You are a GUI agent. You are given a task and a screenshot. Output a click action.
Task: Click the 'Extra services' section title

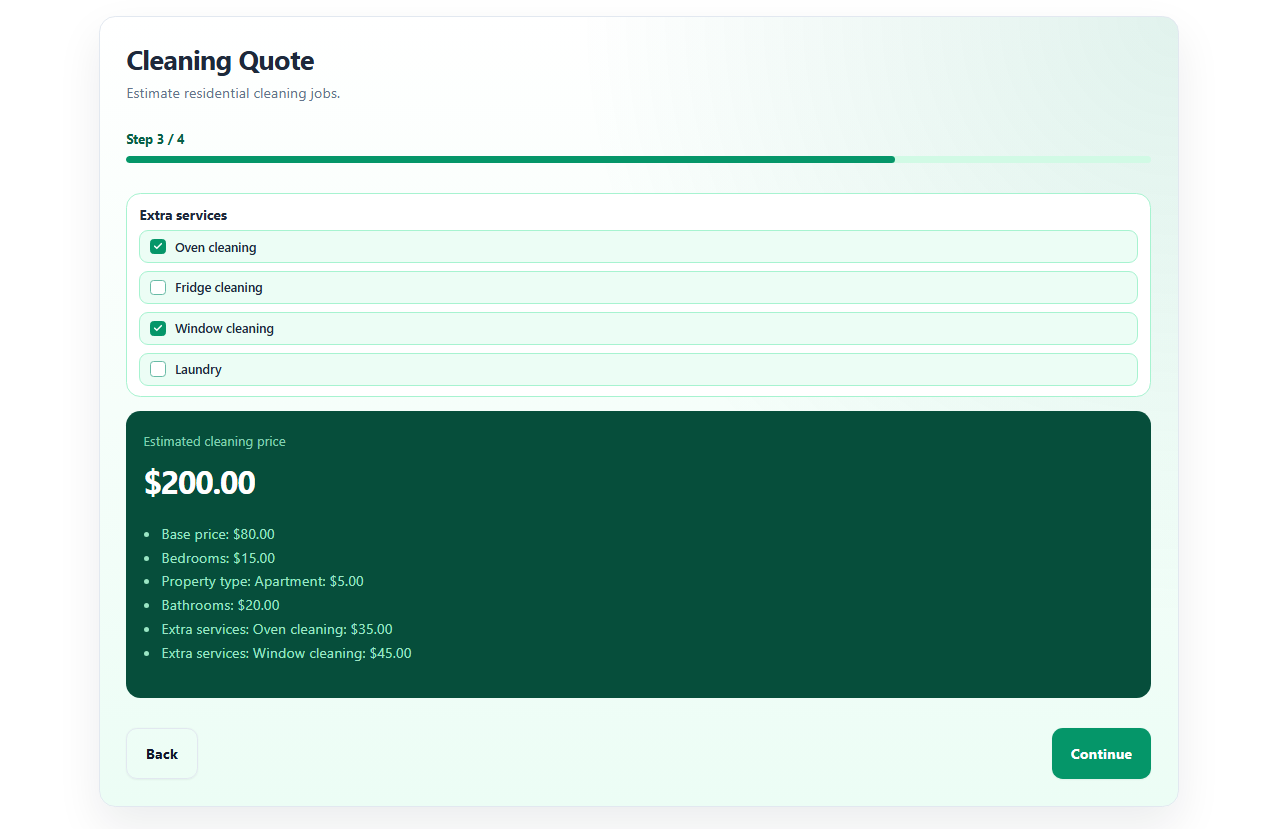click(183, 215)
